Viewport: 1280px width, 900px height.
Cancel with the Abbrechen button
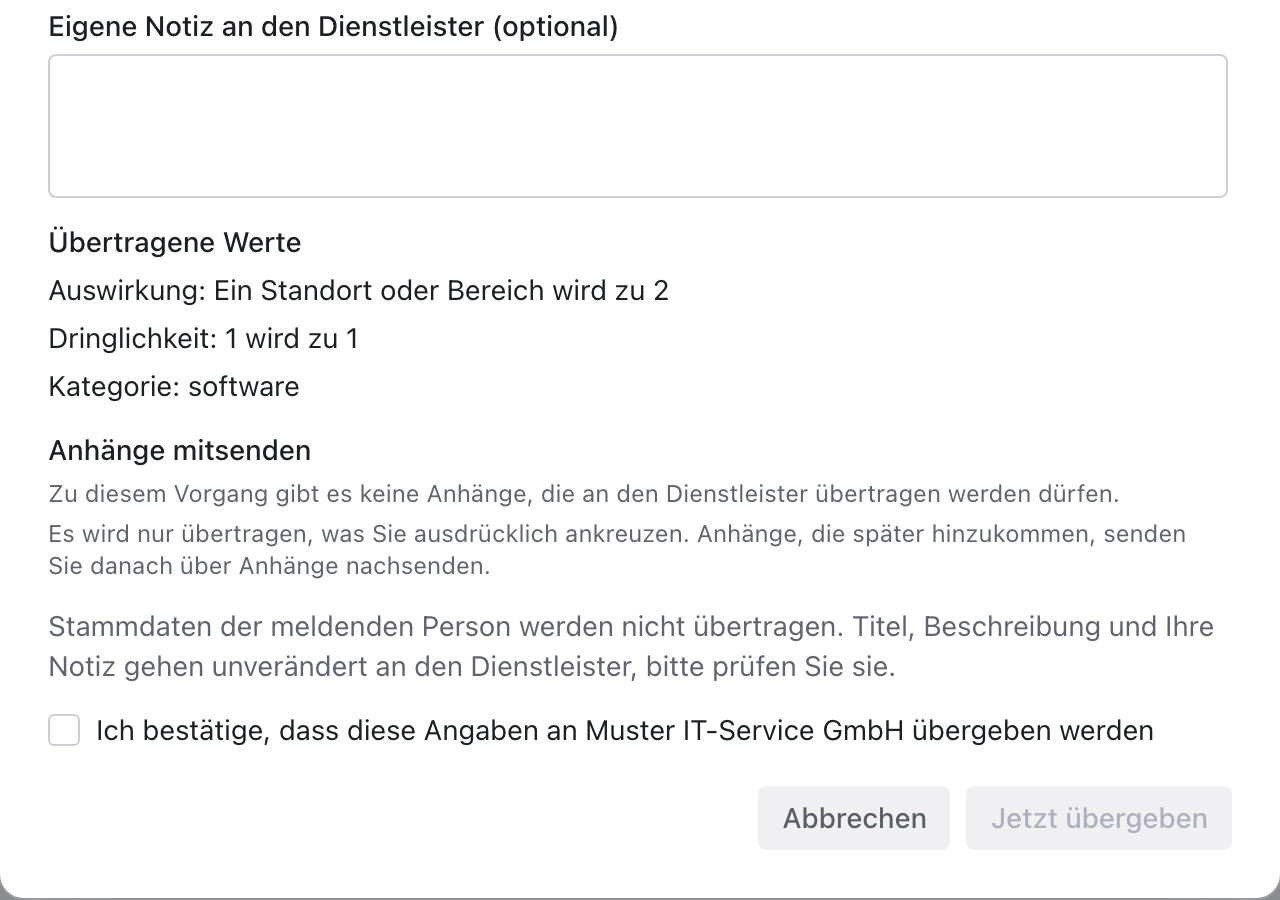pyautogui.click(x=854, y=818)
